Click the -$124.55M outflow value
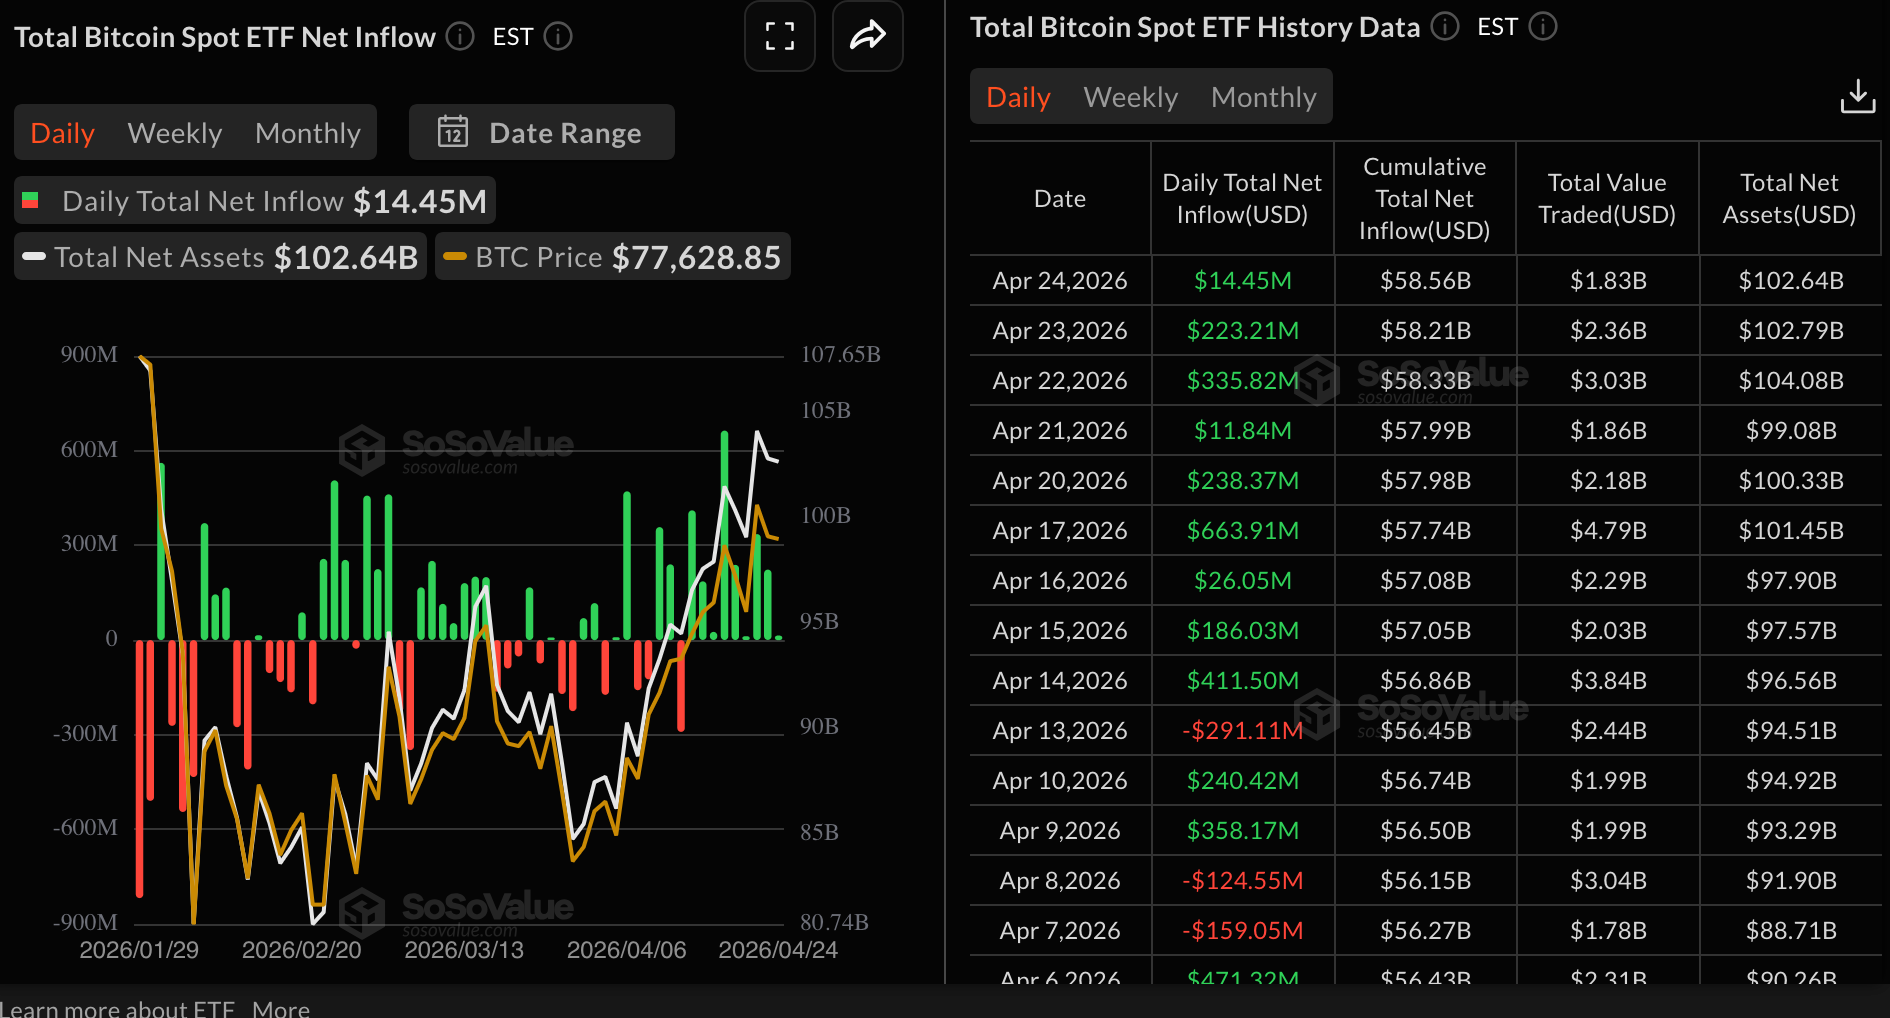This screenshot has height=1018, width=1890. click(1242, 880)
